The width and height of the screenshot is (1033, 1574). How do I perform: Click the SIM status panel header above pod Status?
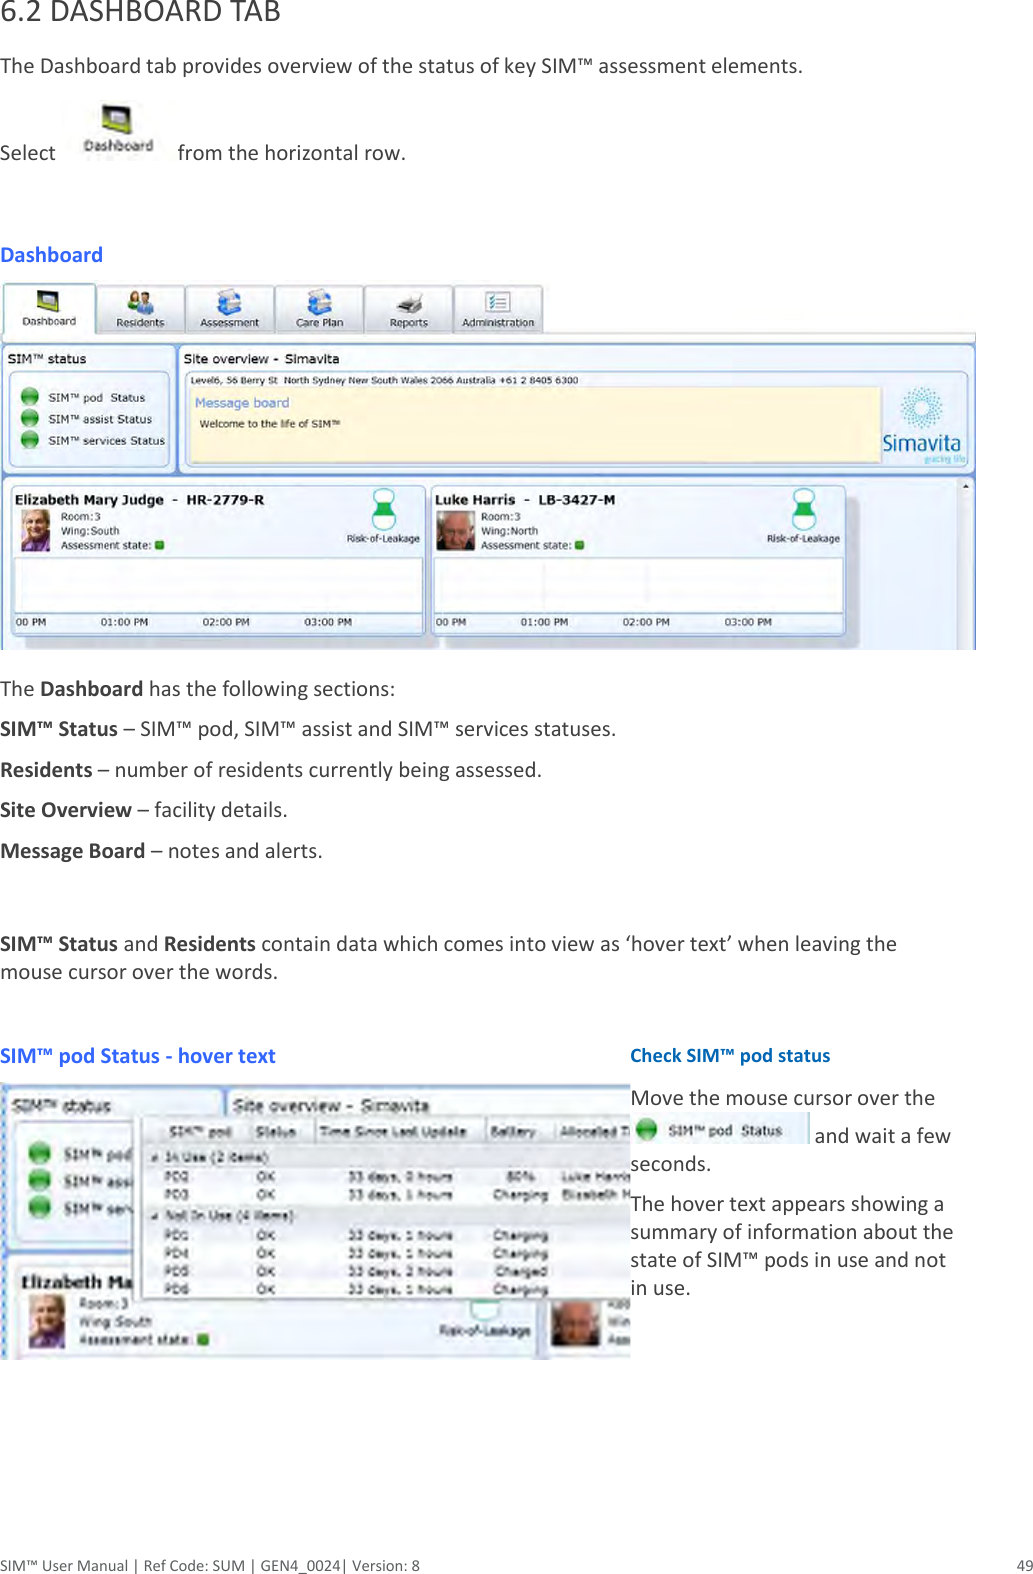(x=47, y=359)
